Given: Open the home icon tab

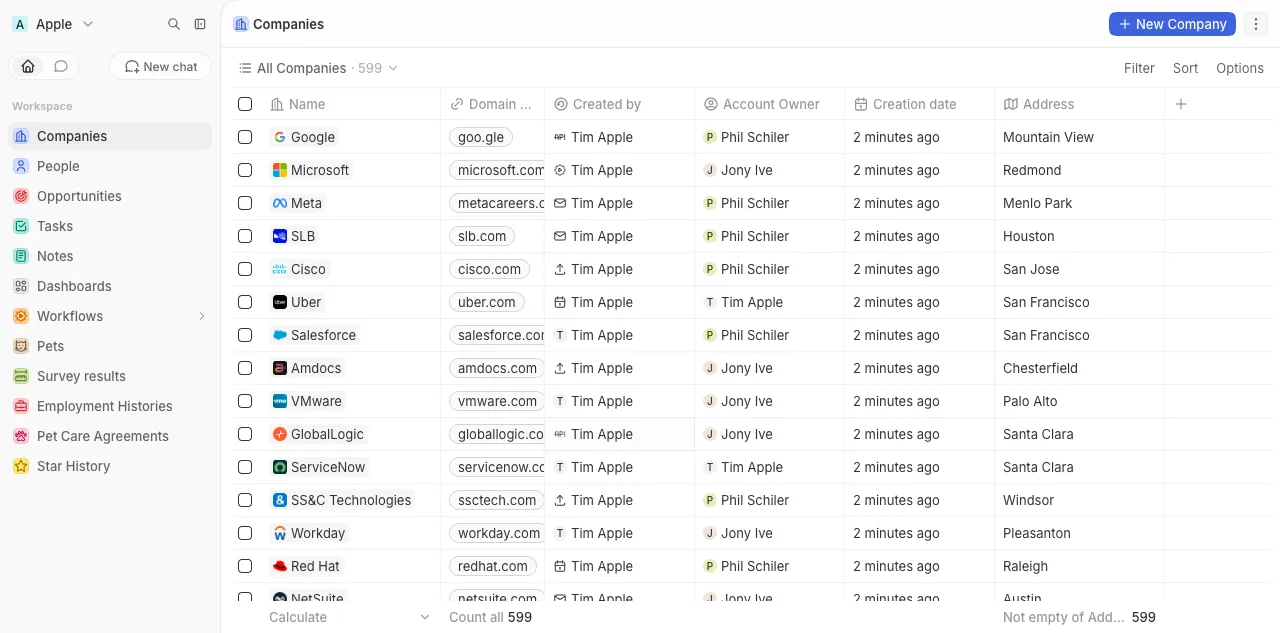Looking at the screenshot, I should pos(28,66).
